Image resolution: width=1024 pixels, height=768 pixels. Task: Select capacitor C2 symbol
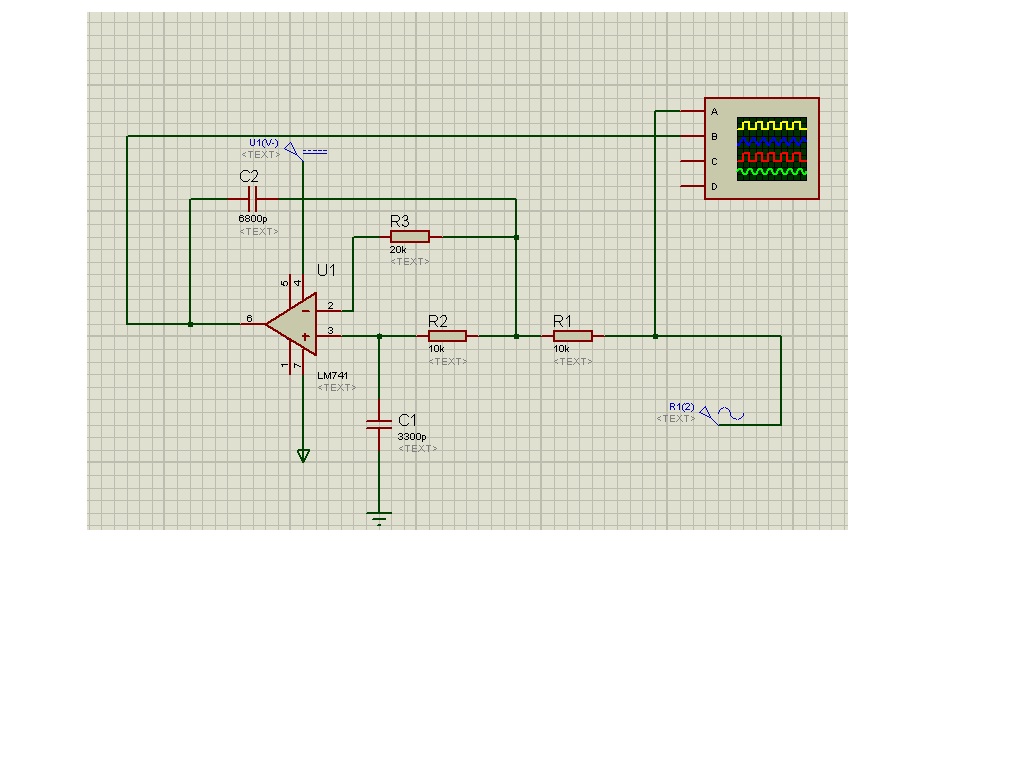click(x=250, y=199)
